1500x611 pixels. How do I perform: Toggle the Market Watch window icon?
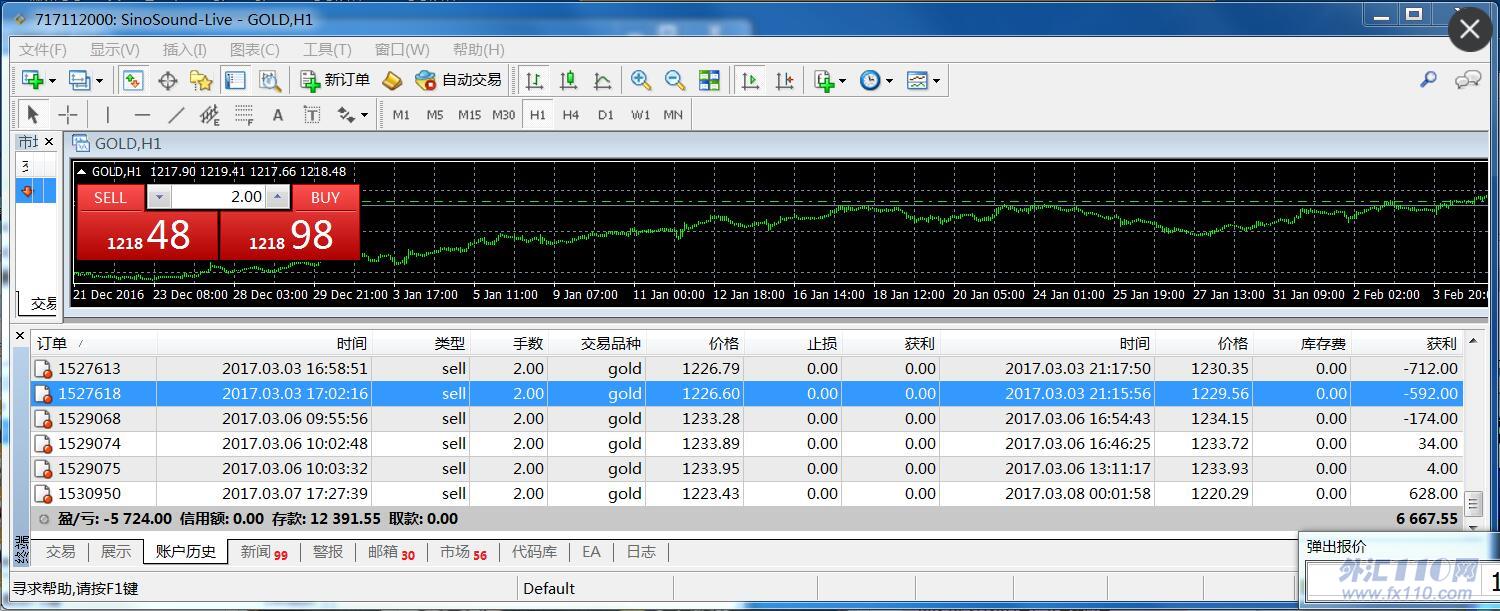[x=132, y=80]
